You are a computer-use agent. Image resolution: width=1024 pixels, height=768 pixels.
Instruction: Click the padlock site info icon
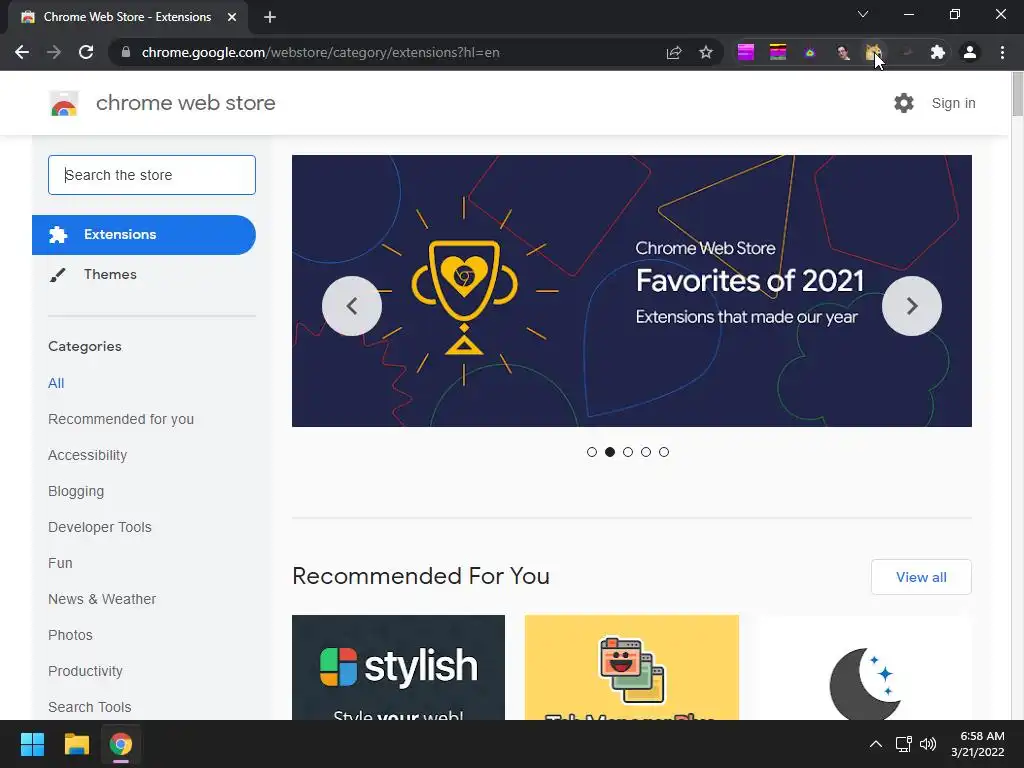(126, 52)
